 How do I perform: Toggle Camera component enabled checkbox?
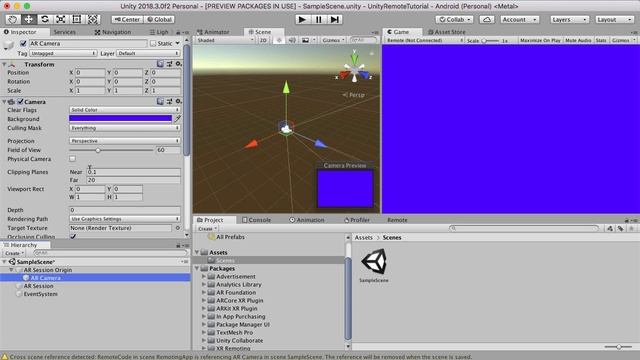click(20, 101)
